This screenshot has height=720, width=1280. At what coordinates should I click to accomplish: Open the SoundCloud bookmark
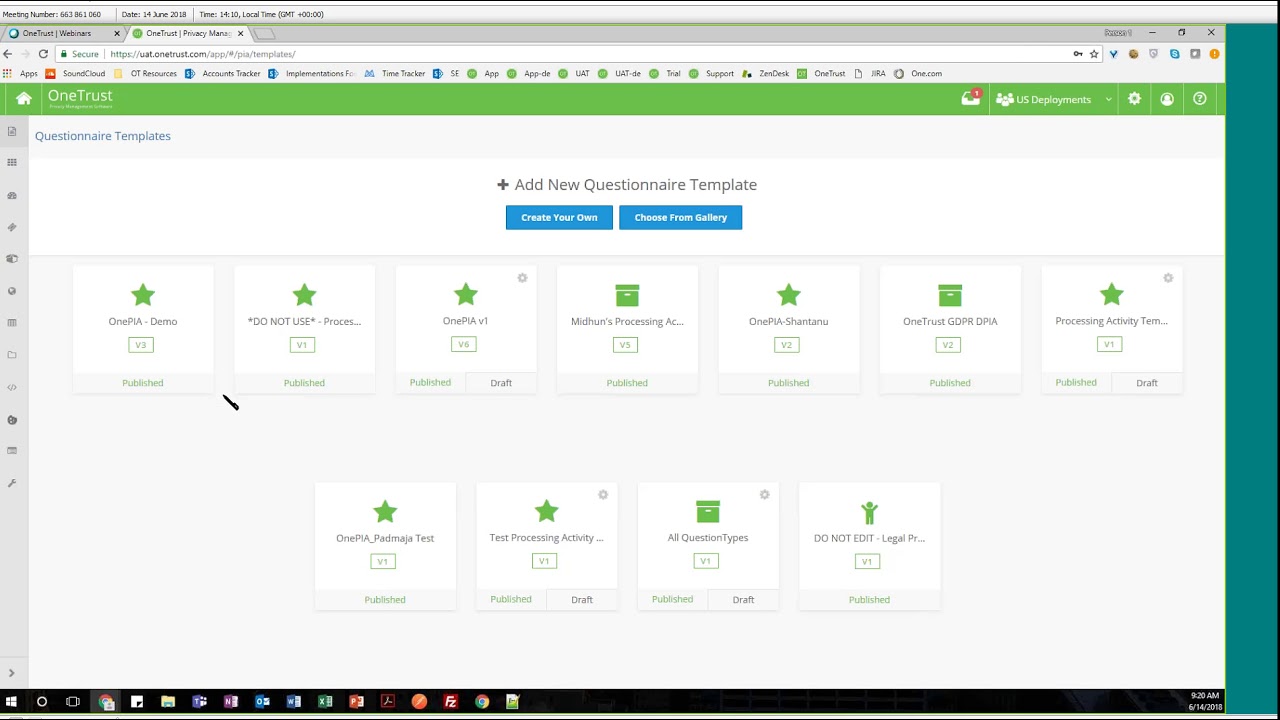[x=75, y=73]
